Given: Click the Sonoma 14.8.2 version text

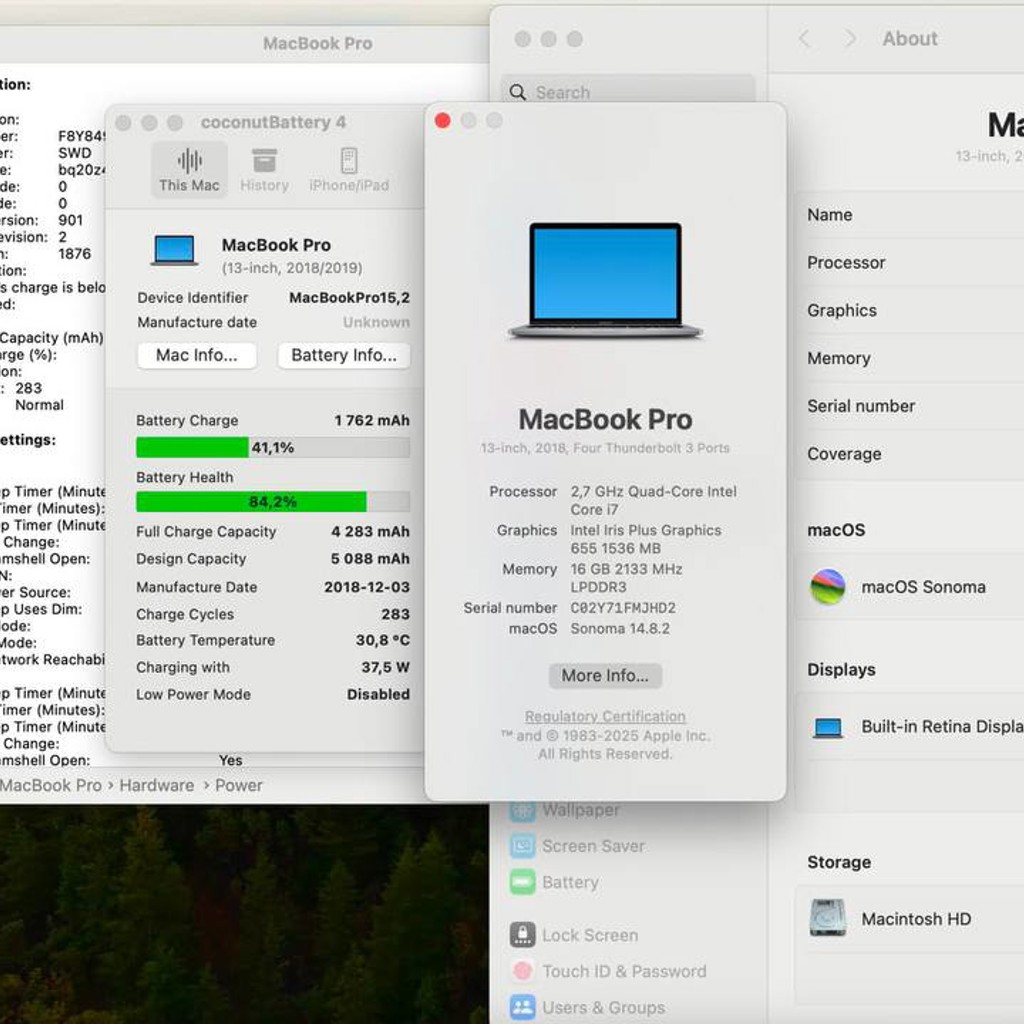Looking at the screenshot, I should [x=620, y=628].
